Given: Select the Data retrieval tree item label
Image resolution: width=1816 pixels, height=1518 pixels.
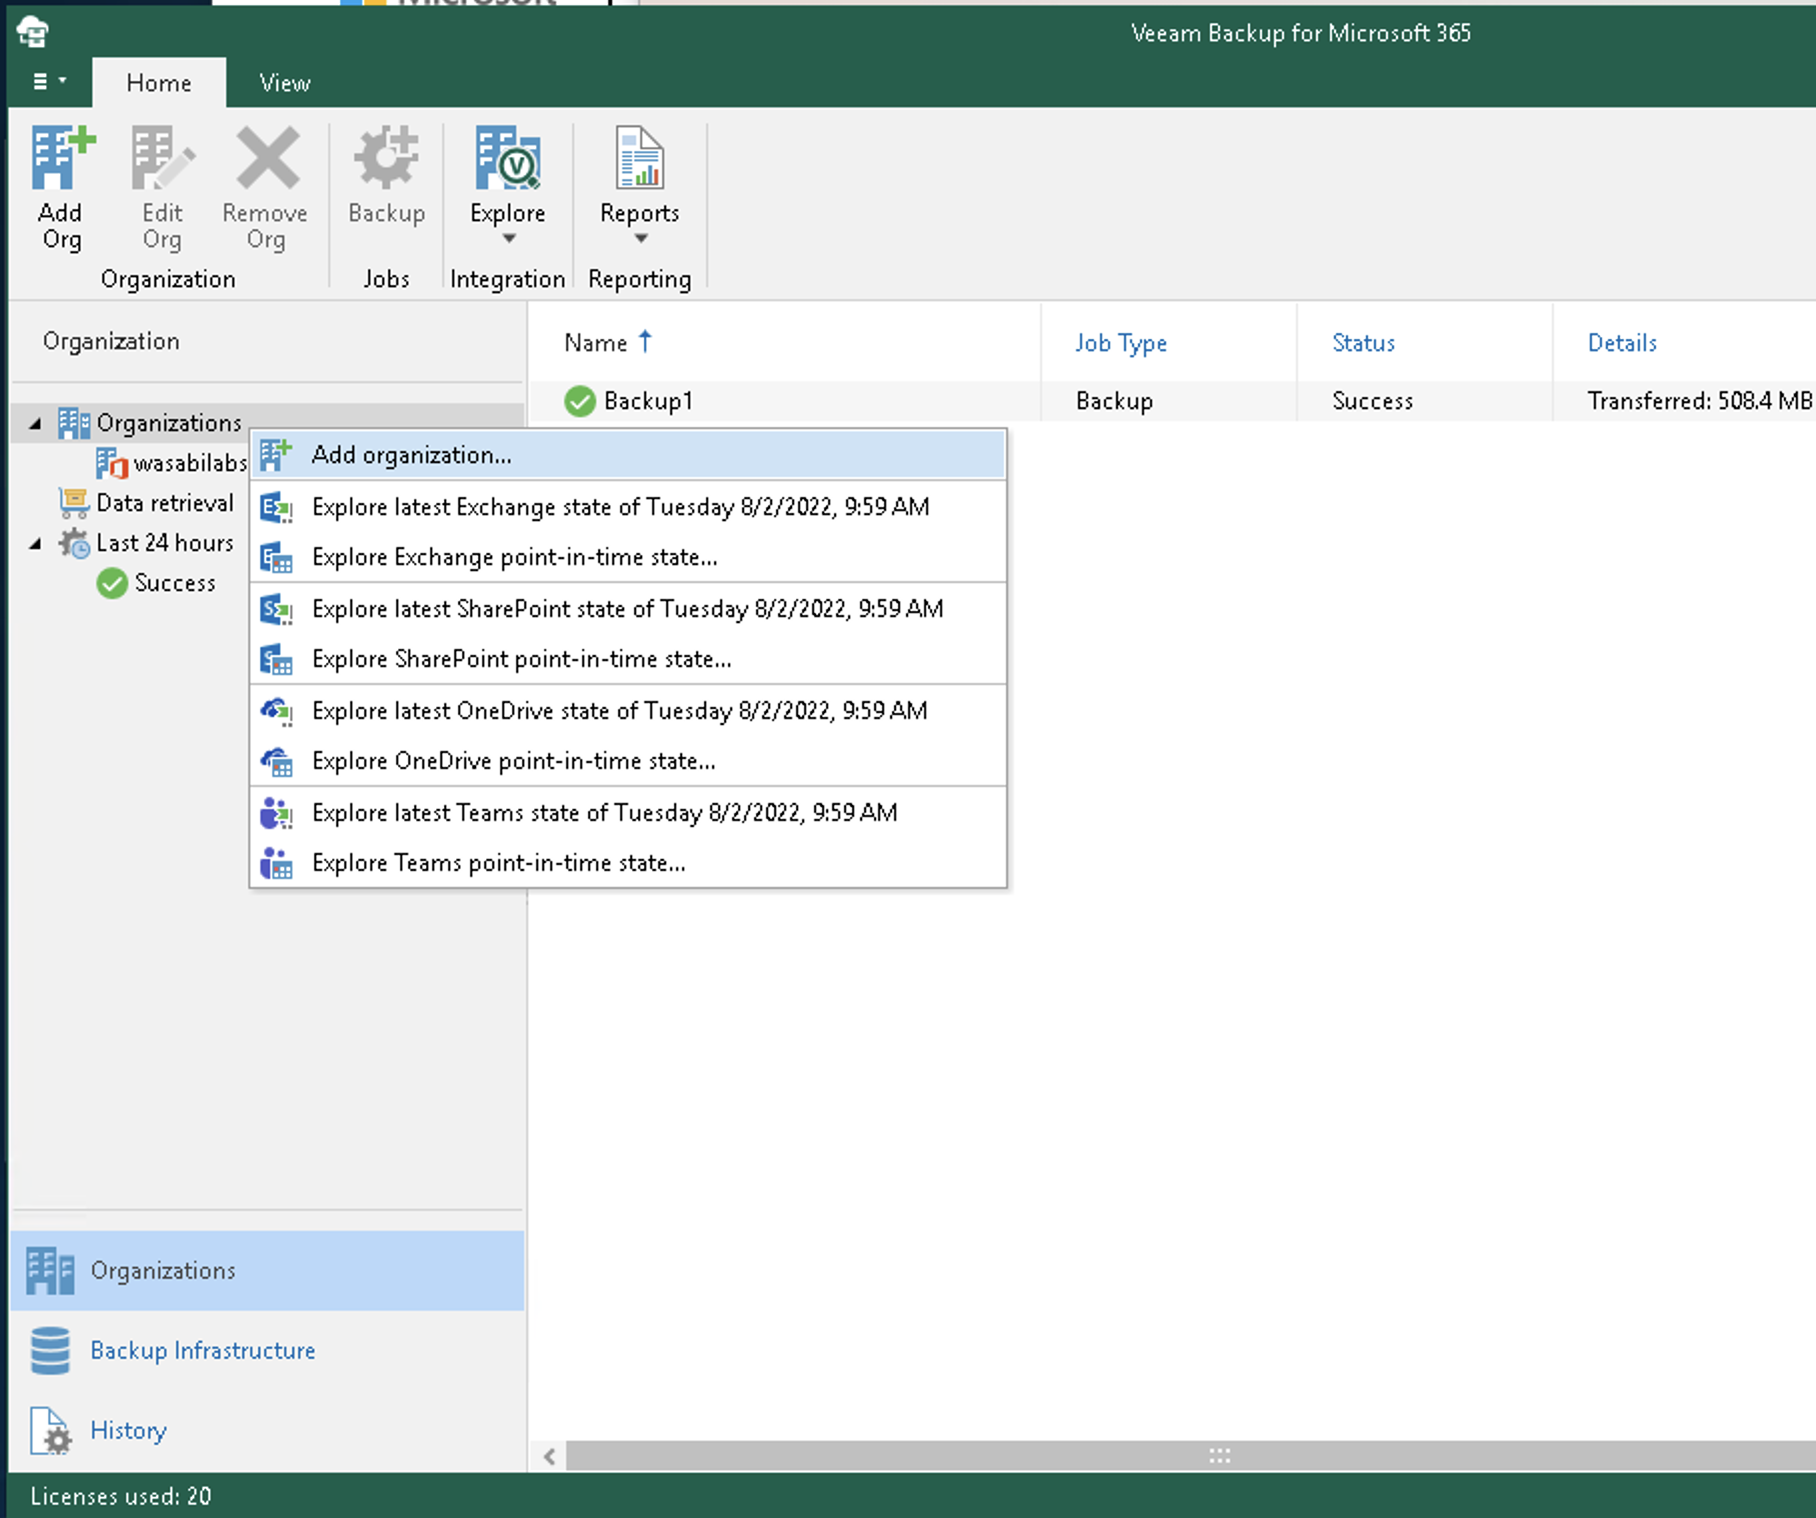Looking at the screenshot, I should click(x=165, y=503).
